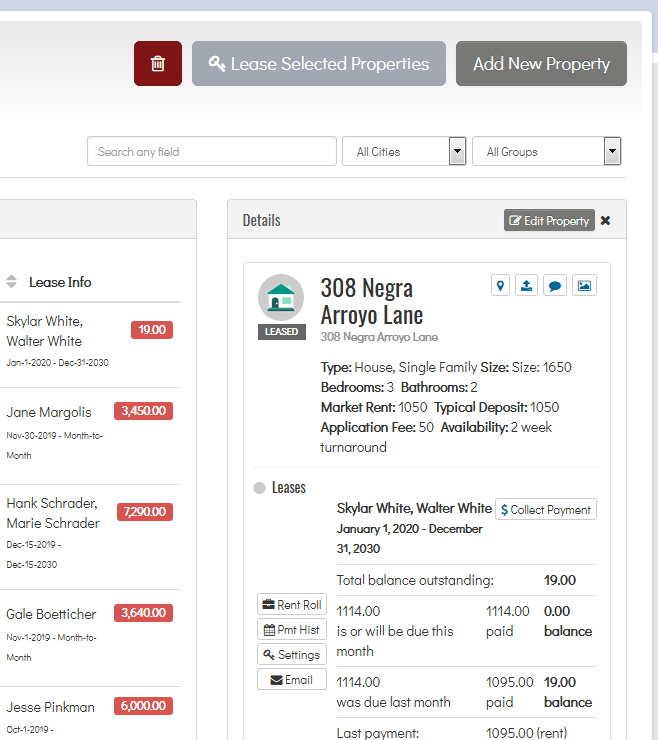Click the speech bubble comment icon

pos(555,286)
